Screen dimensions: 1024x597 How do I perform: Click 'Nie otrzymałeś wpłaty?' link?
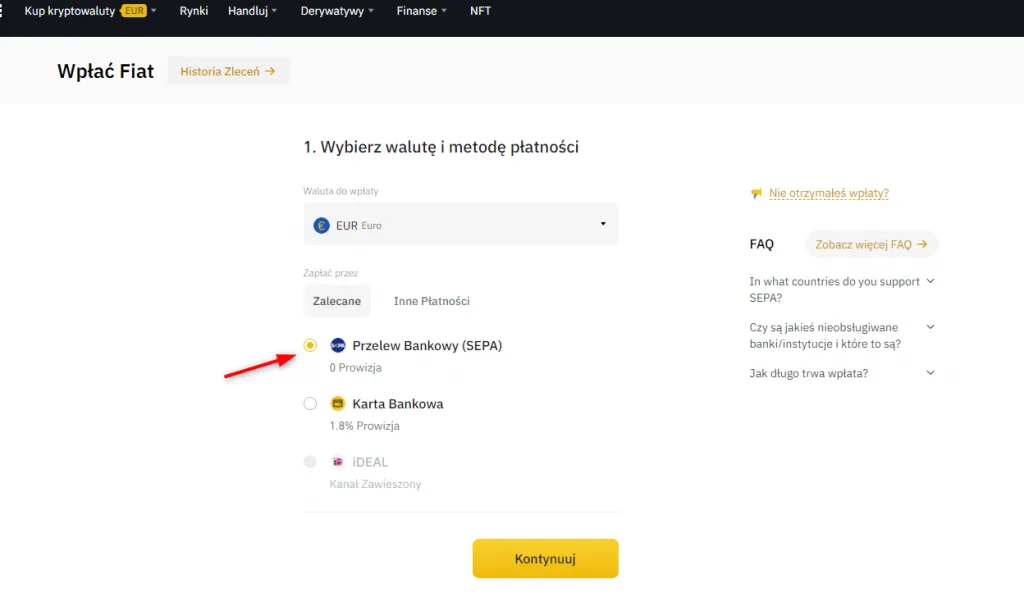coord(828,193)
